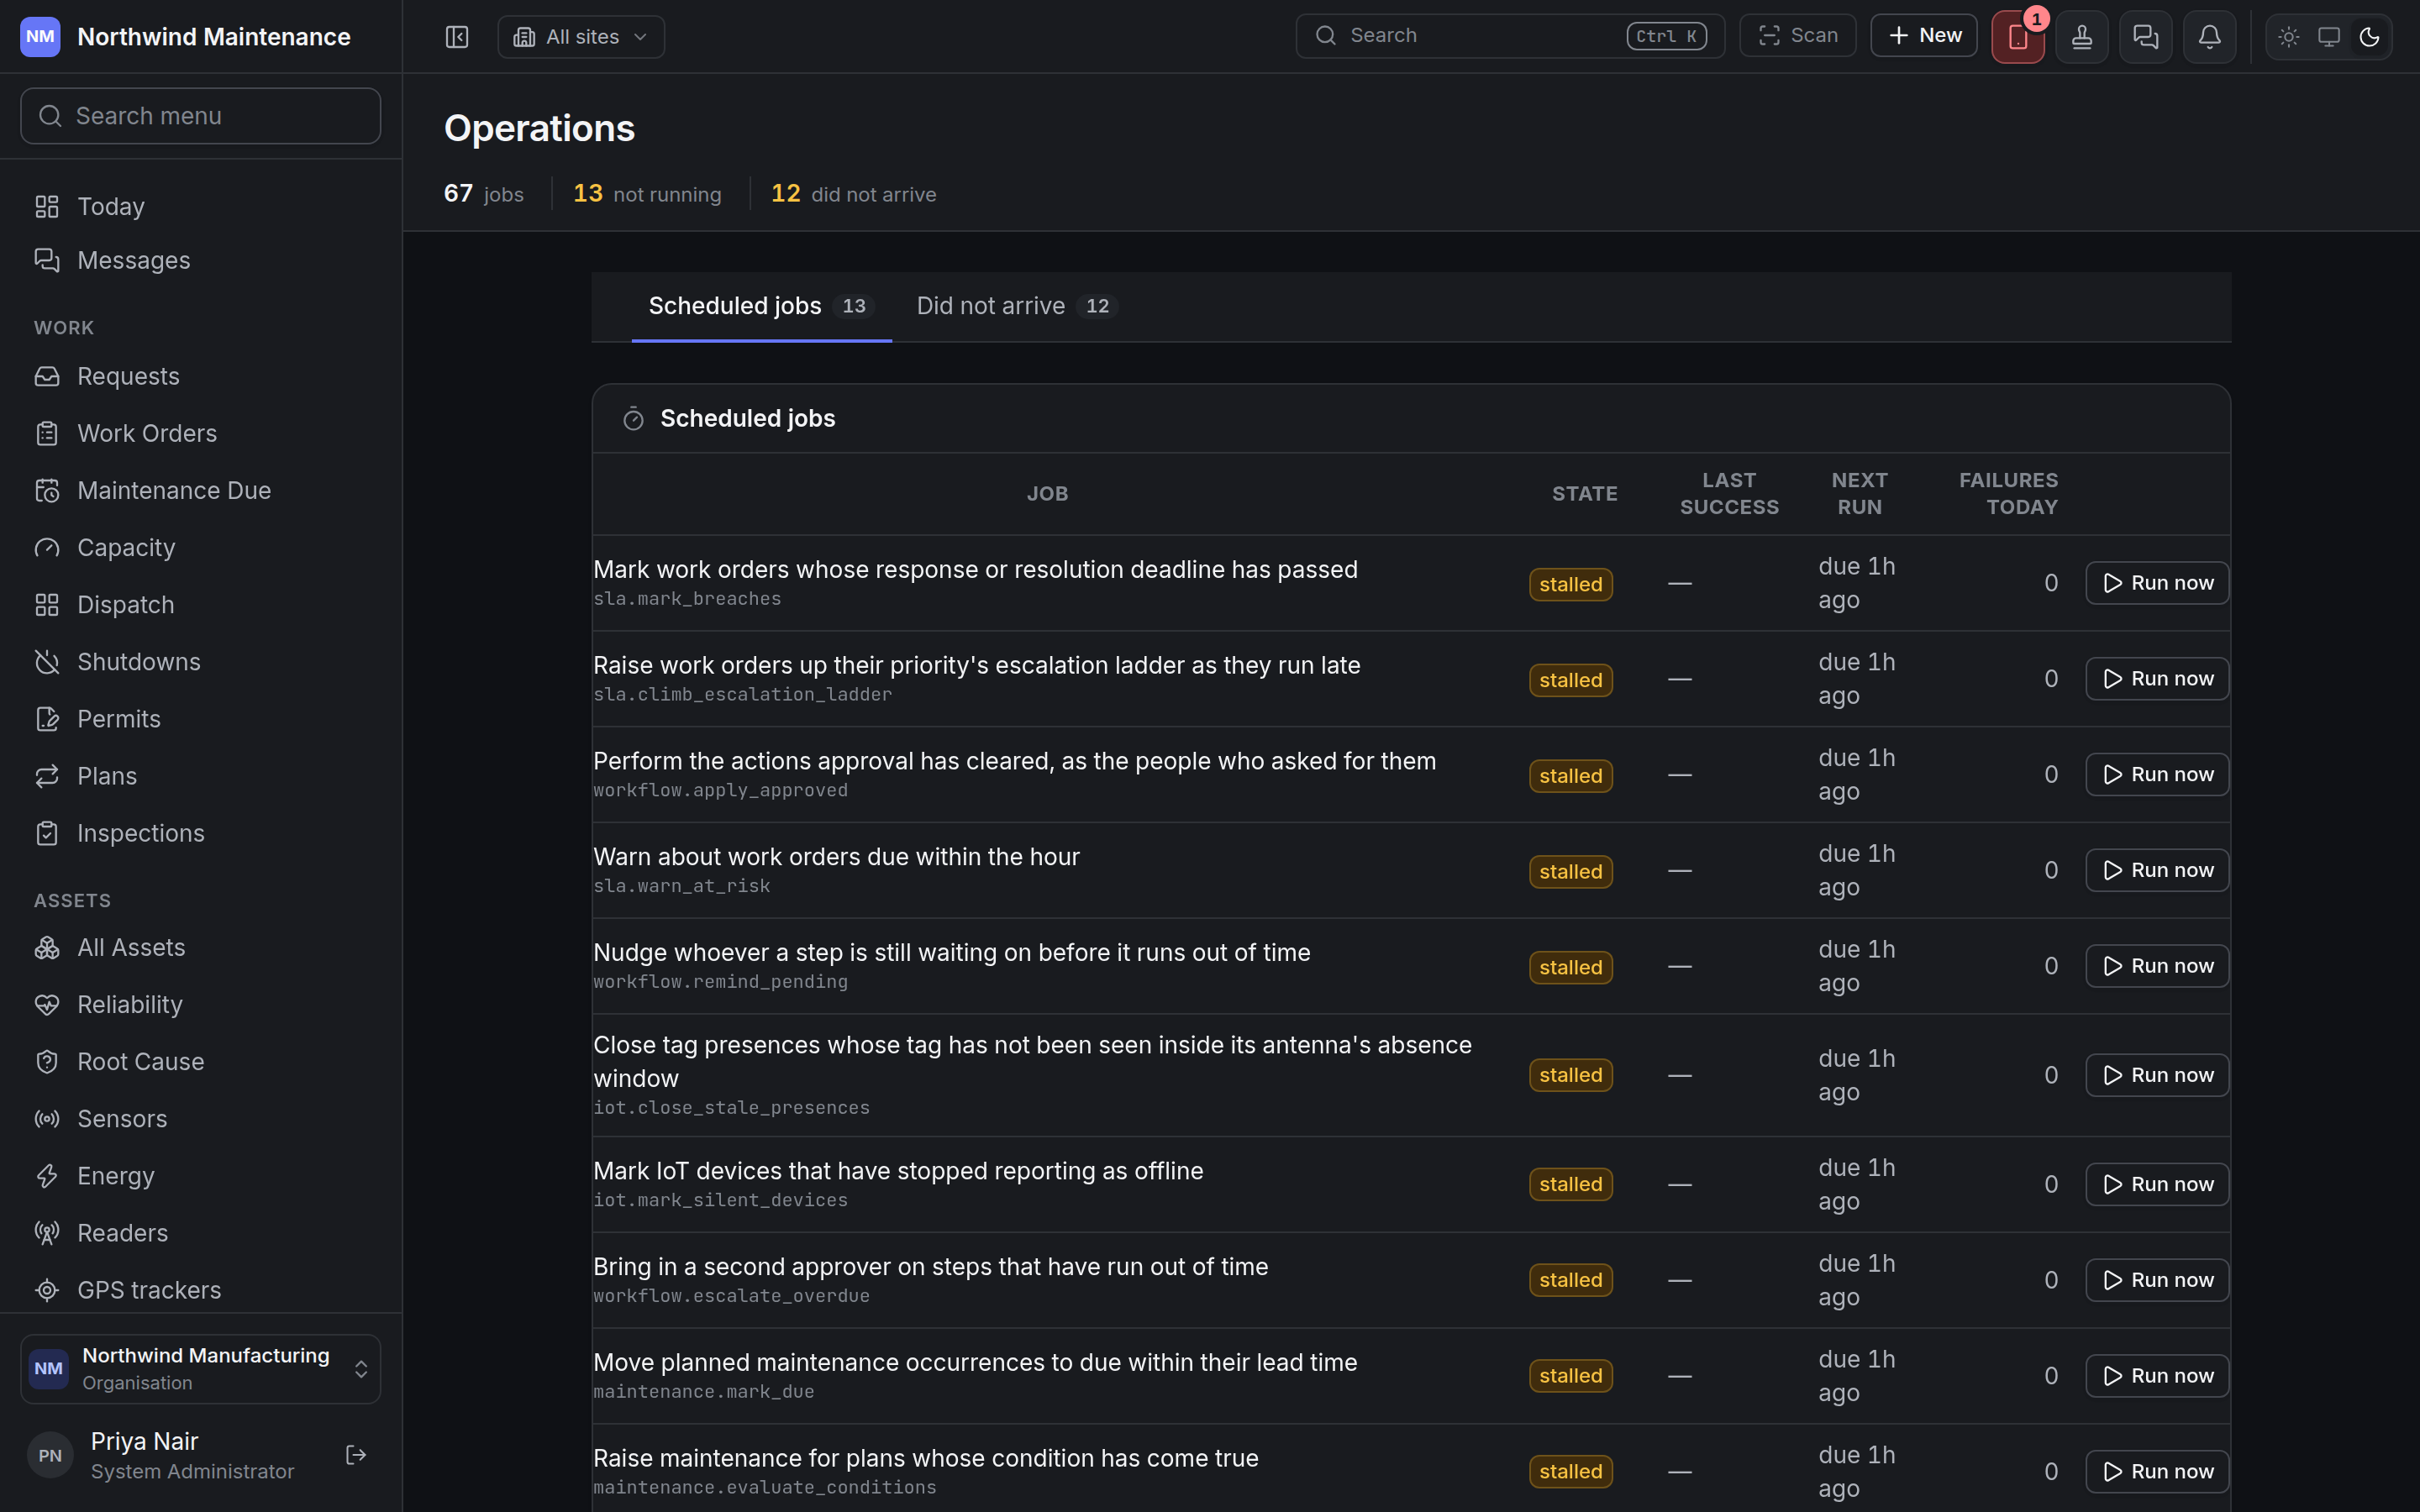Click 'Warn about work orders due within the hour'
This screenshot has height=1512, width=2420.
(x=836, y=857)
